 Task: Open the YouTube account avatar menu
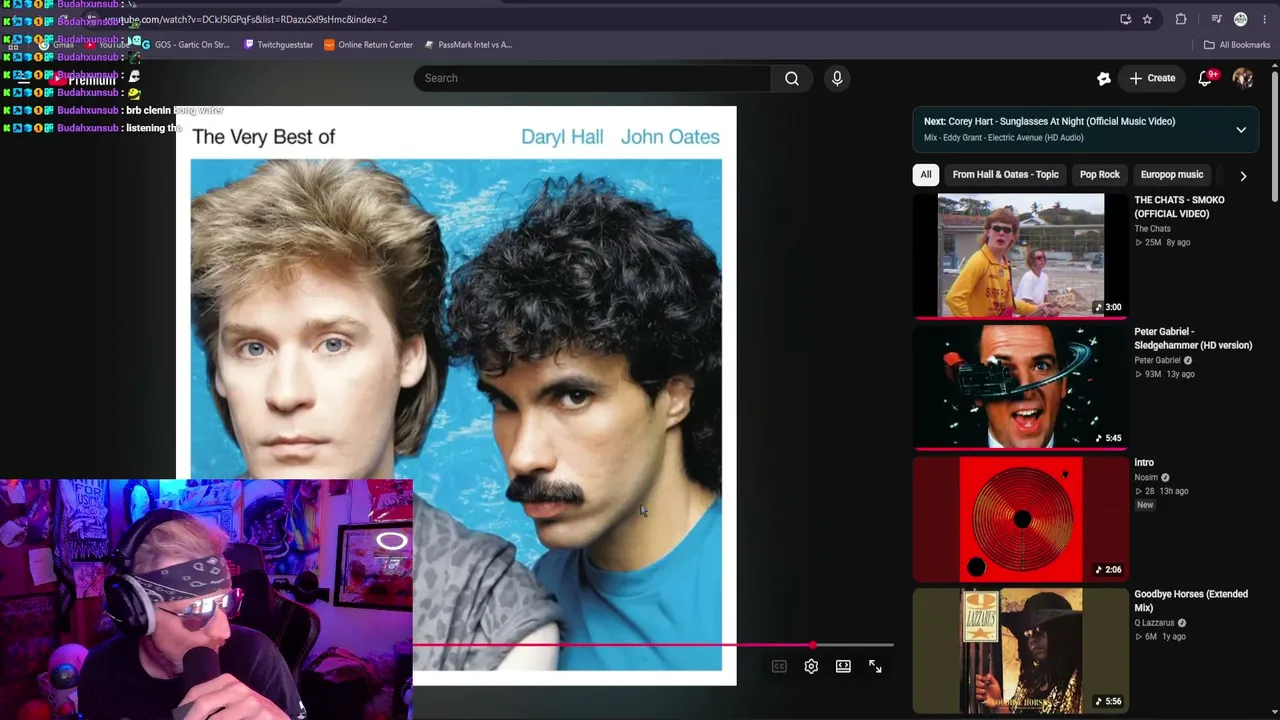pyautogui.click(x=1243, y=78)
